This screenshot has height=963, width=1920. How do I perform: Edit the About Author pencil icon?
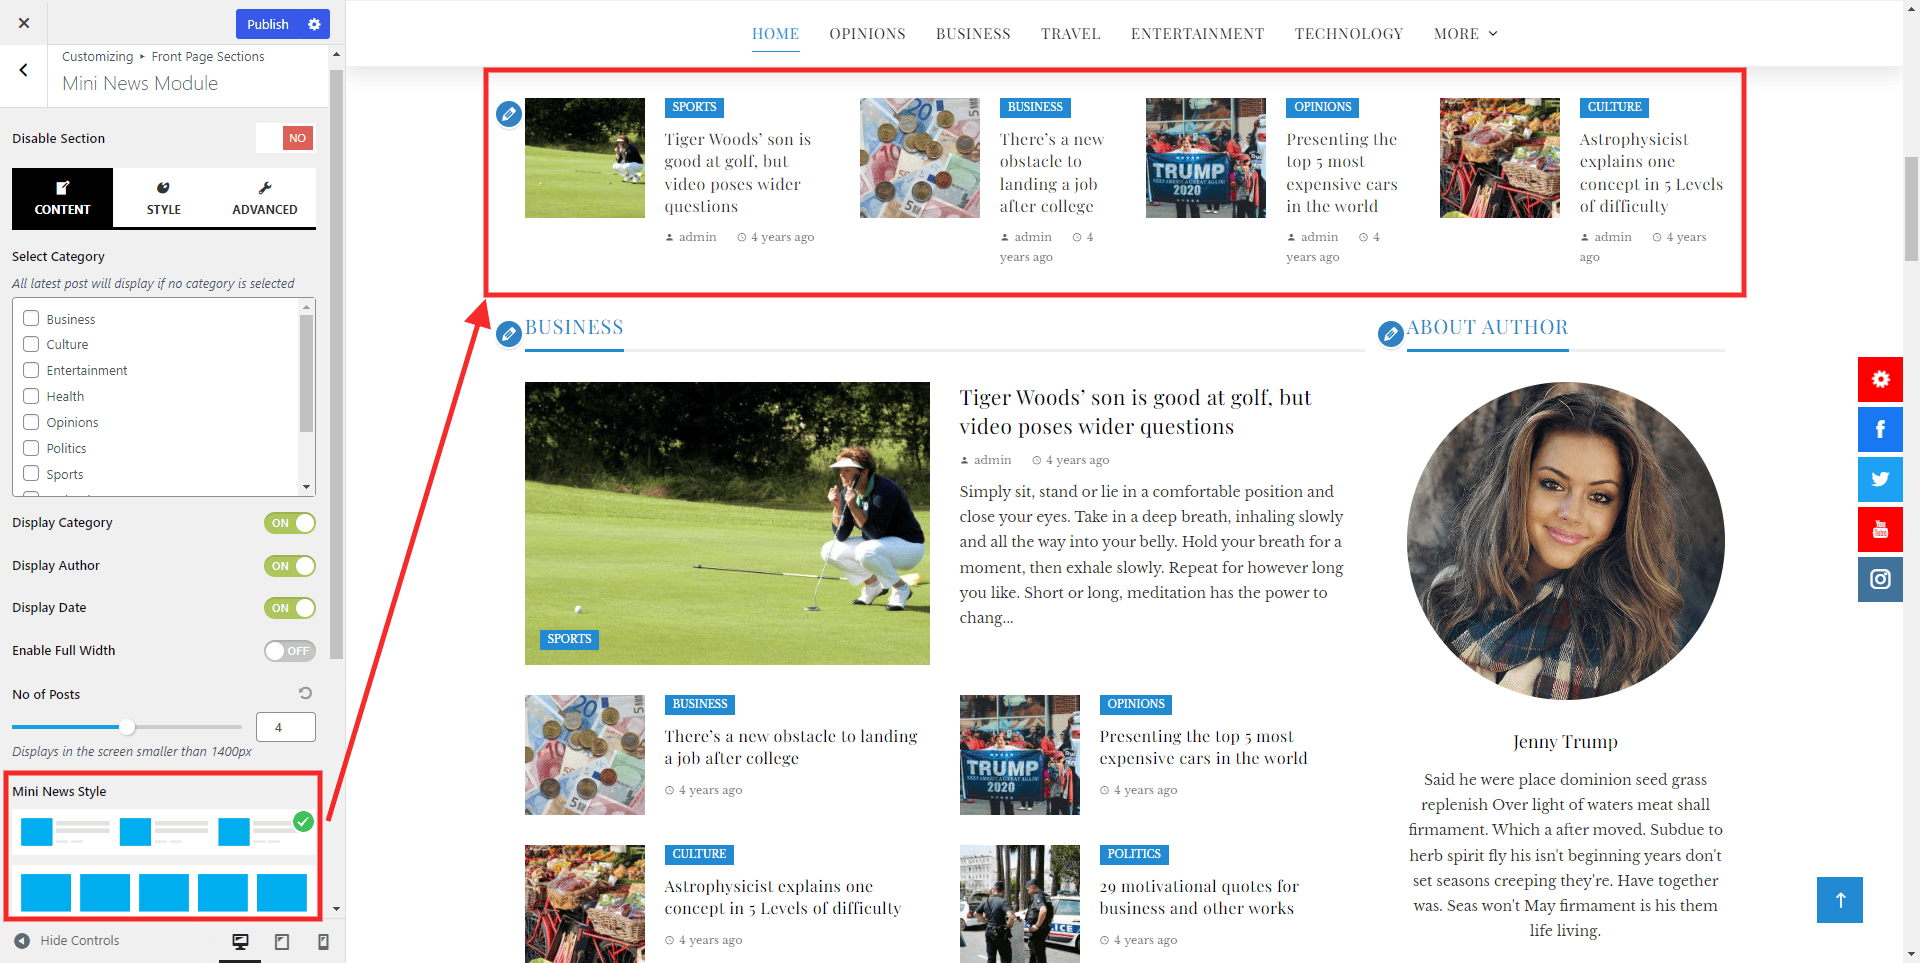(x=1390, y=333)
